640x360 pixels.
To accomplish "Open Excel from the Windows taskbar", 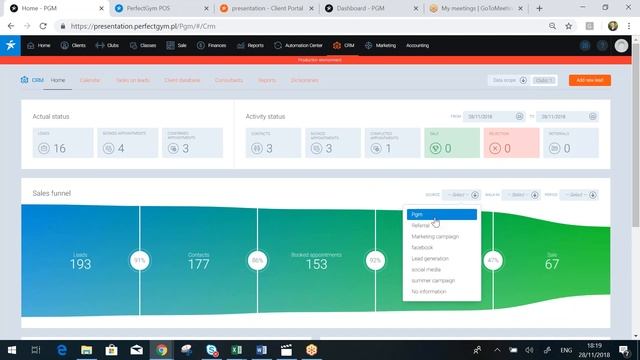I will click(236, 350).
